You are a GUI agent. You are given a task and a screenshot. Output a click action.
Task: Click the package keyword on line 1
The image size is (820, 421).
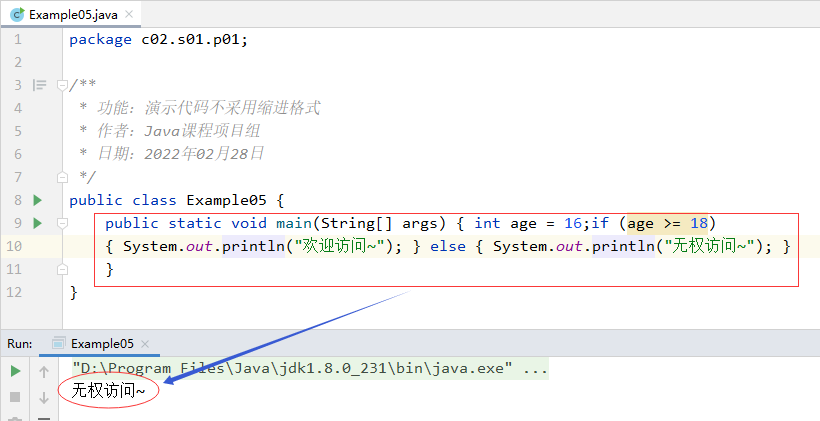100,40
